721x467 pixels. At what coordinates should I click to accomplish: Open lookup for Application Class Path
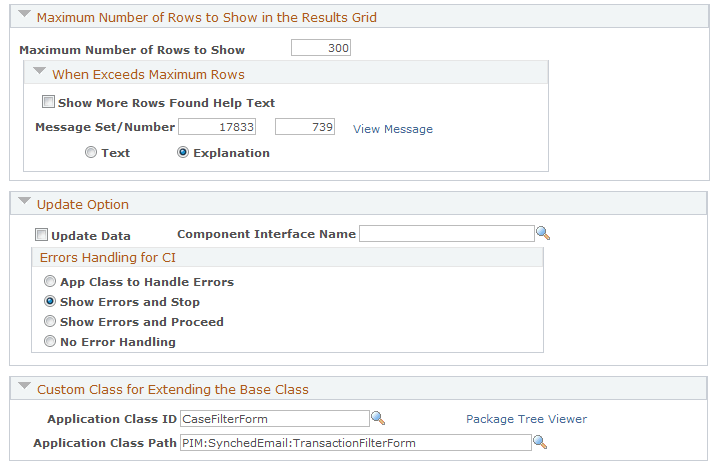[x=540, y=443]
